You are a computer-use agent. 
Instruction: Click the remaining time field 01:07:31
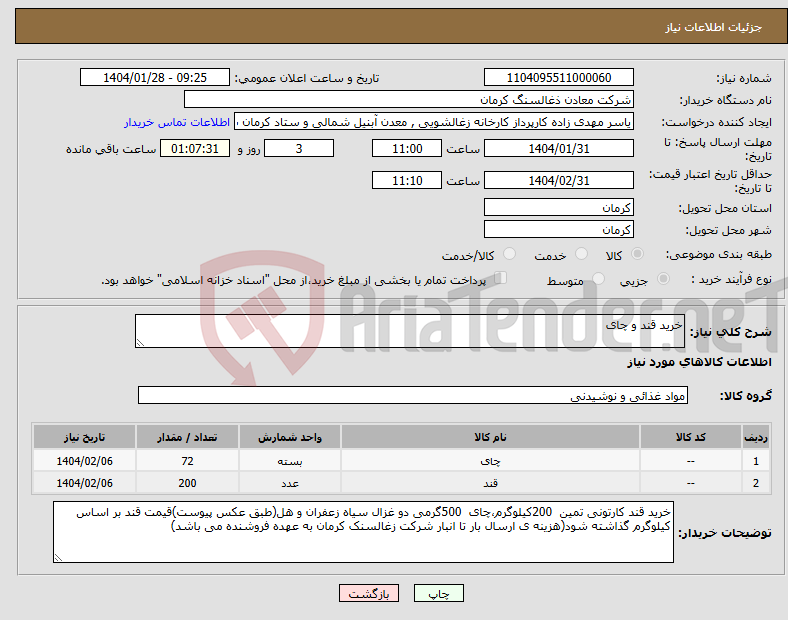195,149
